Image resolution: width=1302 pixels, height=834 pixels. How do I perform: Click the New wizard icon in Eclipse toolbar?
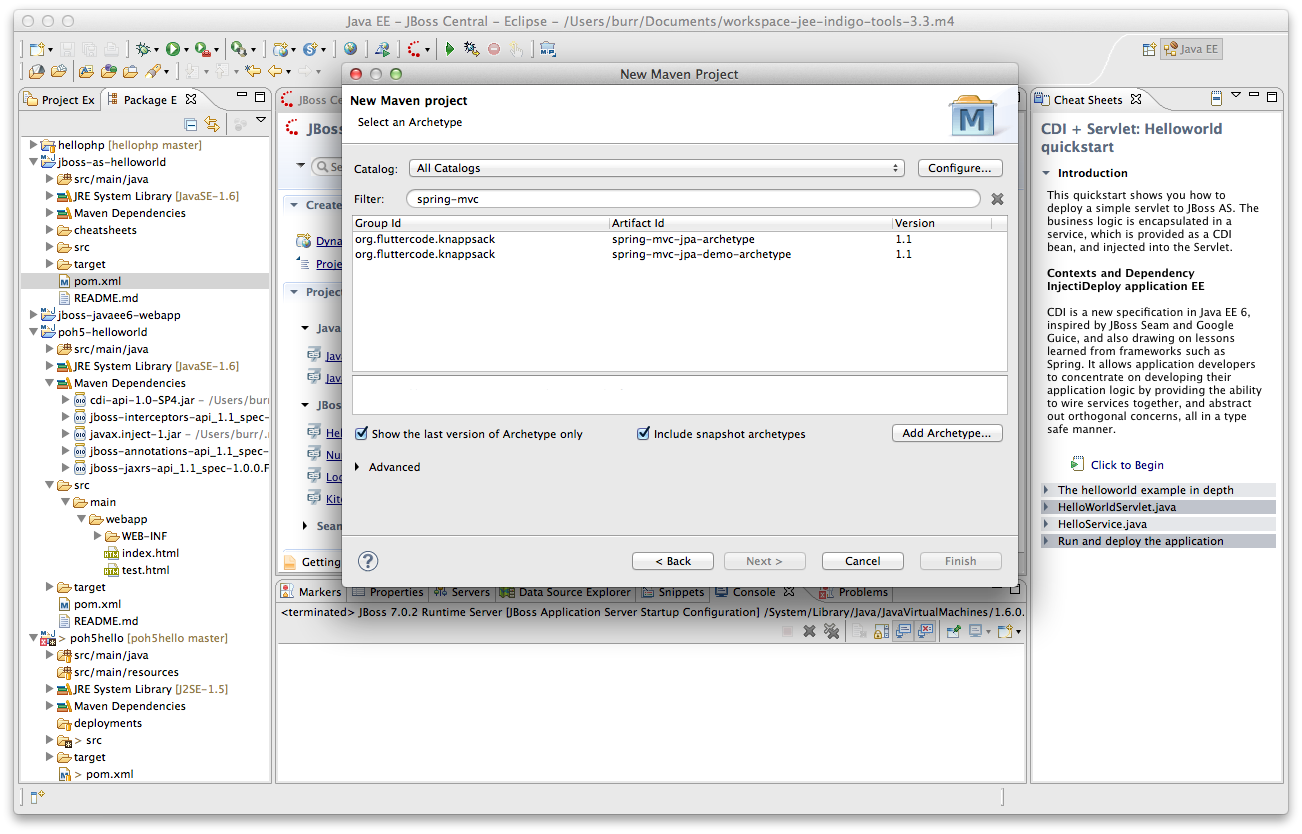point(36,49)
